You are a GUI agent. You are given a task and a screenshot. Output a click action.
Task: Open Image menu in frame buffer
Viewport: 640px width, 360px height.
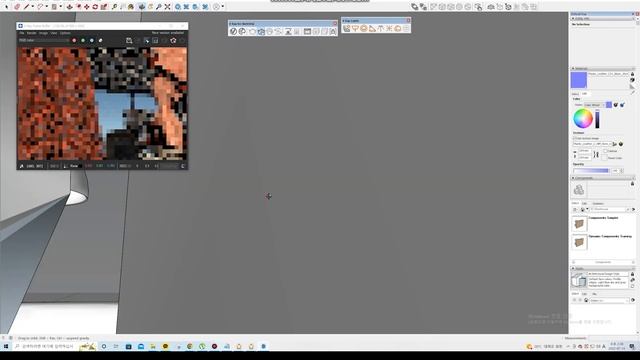click(43, 33)
